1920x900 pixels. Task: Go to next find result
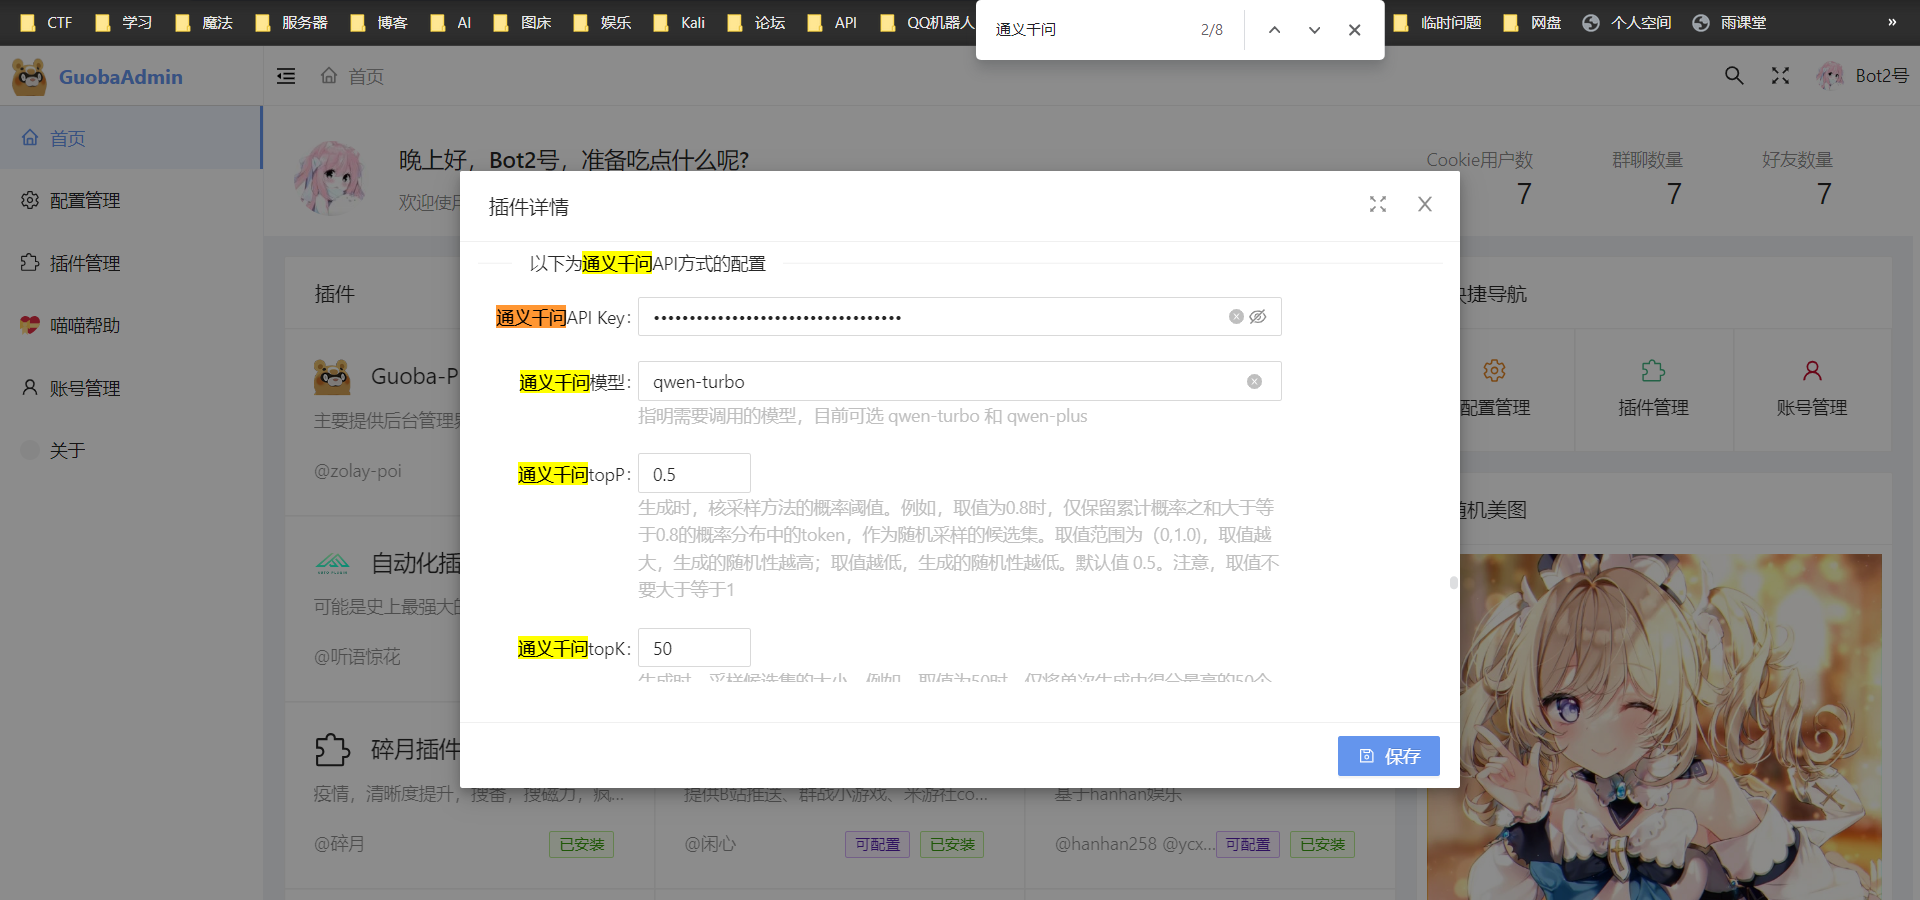(x=1314, y=30)
